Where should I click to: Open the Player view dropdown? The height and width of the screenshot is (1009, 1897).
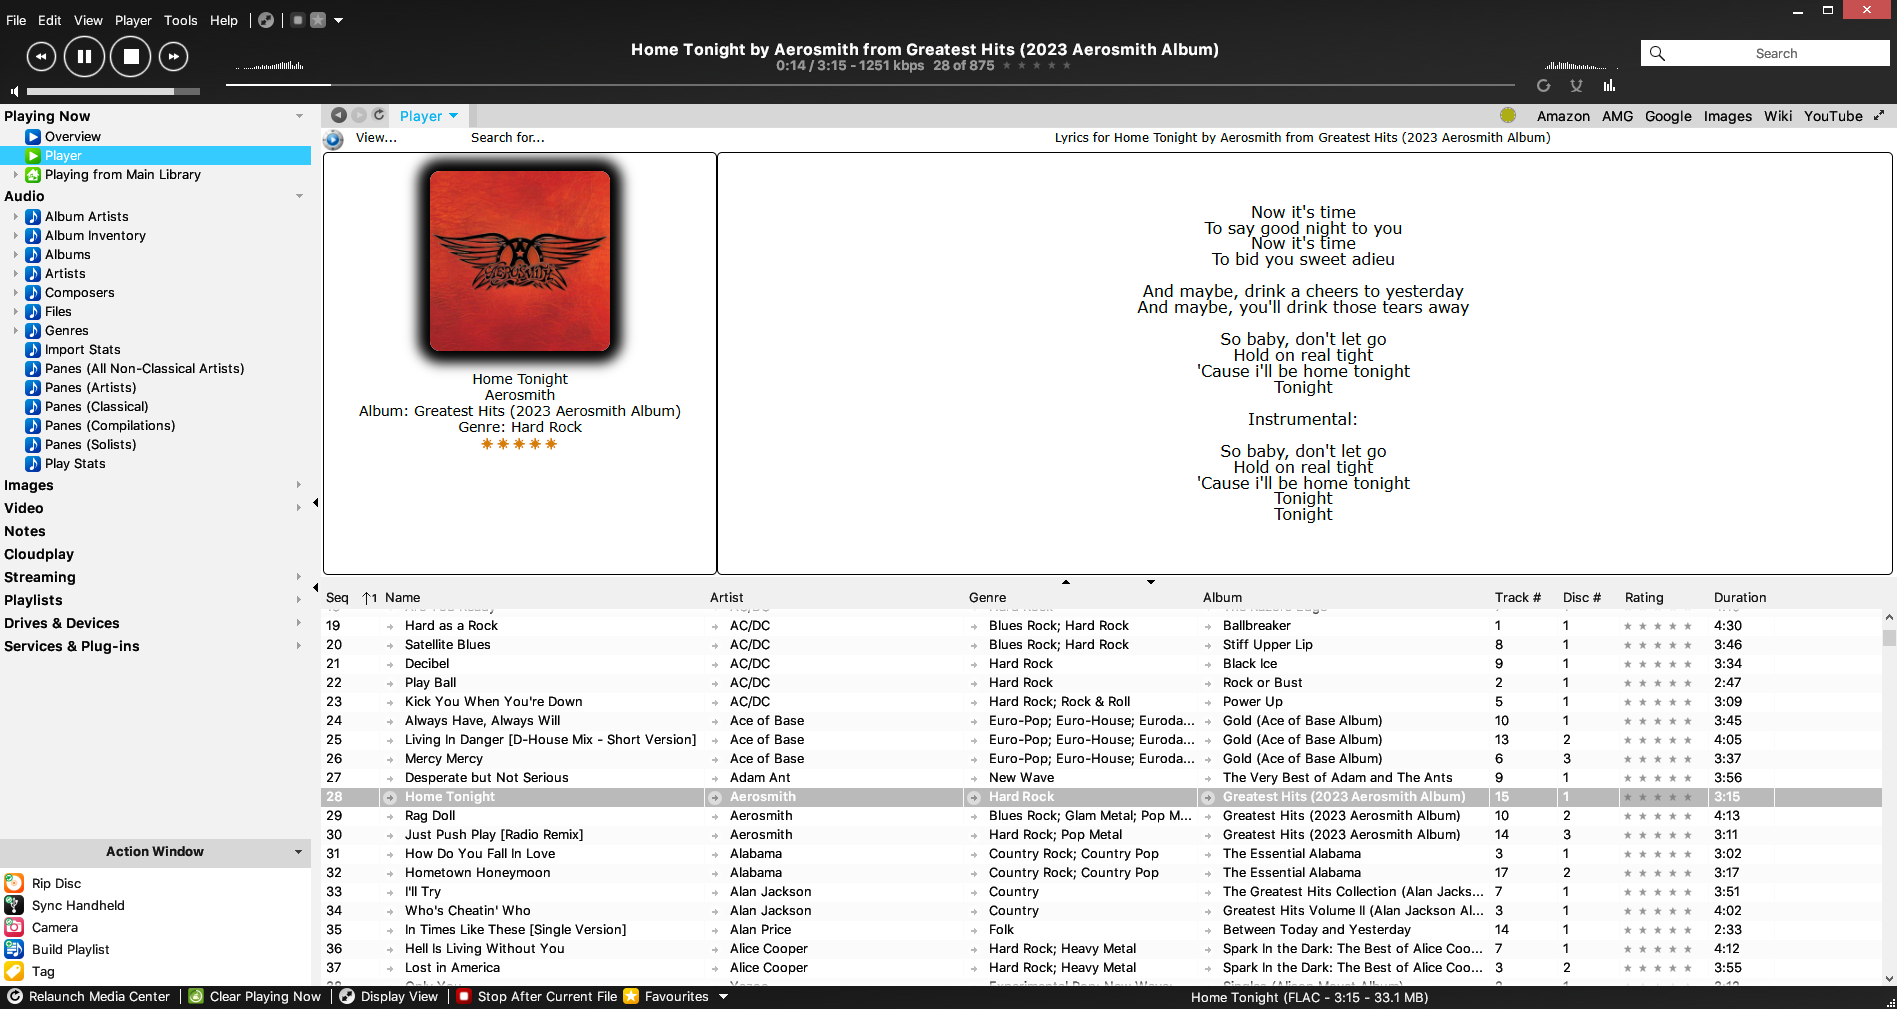[454, 116]
